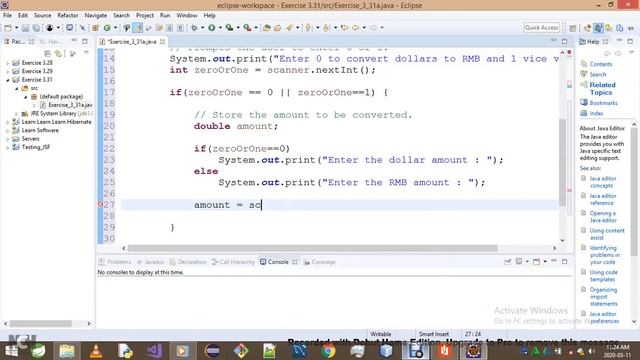640x360 pixels.
Task: Save the current file with Save icon
Action: pyautogui.click(x=25, y=28)
